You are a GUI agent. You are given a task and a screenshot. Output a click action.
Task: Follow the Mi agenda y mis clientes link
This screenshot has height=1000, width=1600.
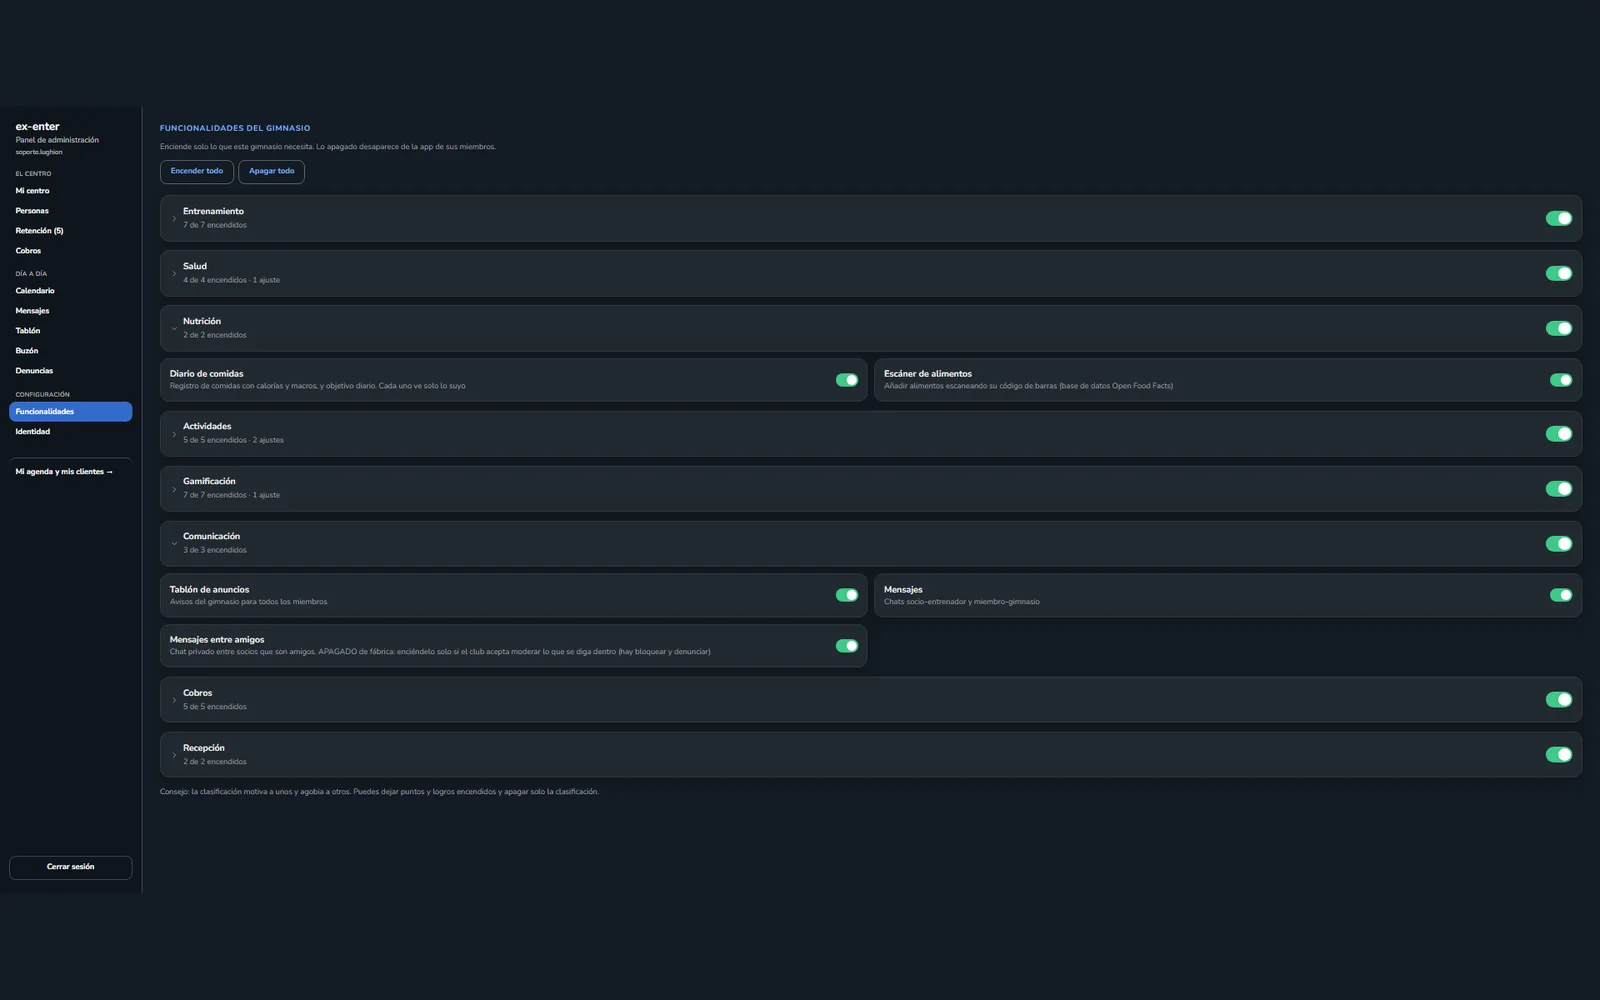(64, 472)
